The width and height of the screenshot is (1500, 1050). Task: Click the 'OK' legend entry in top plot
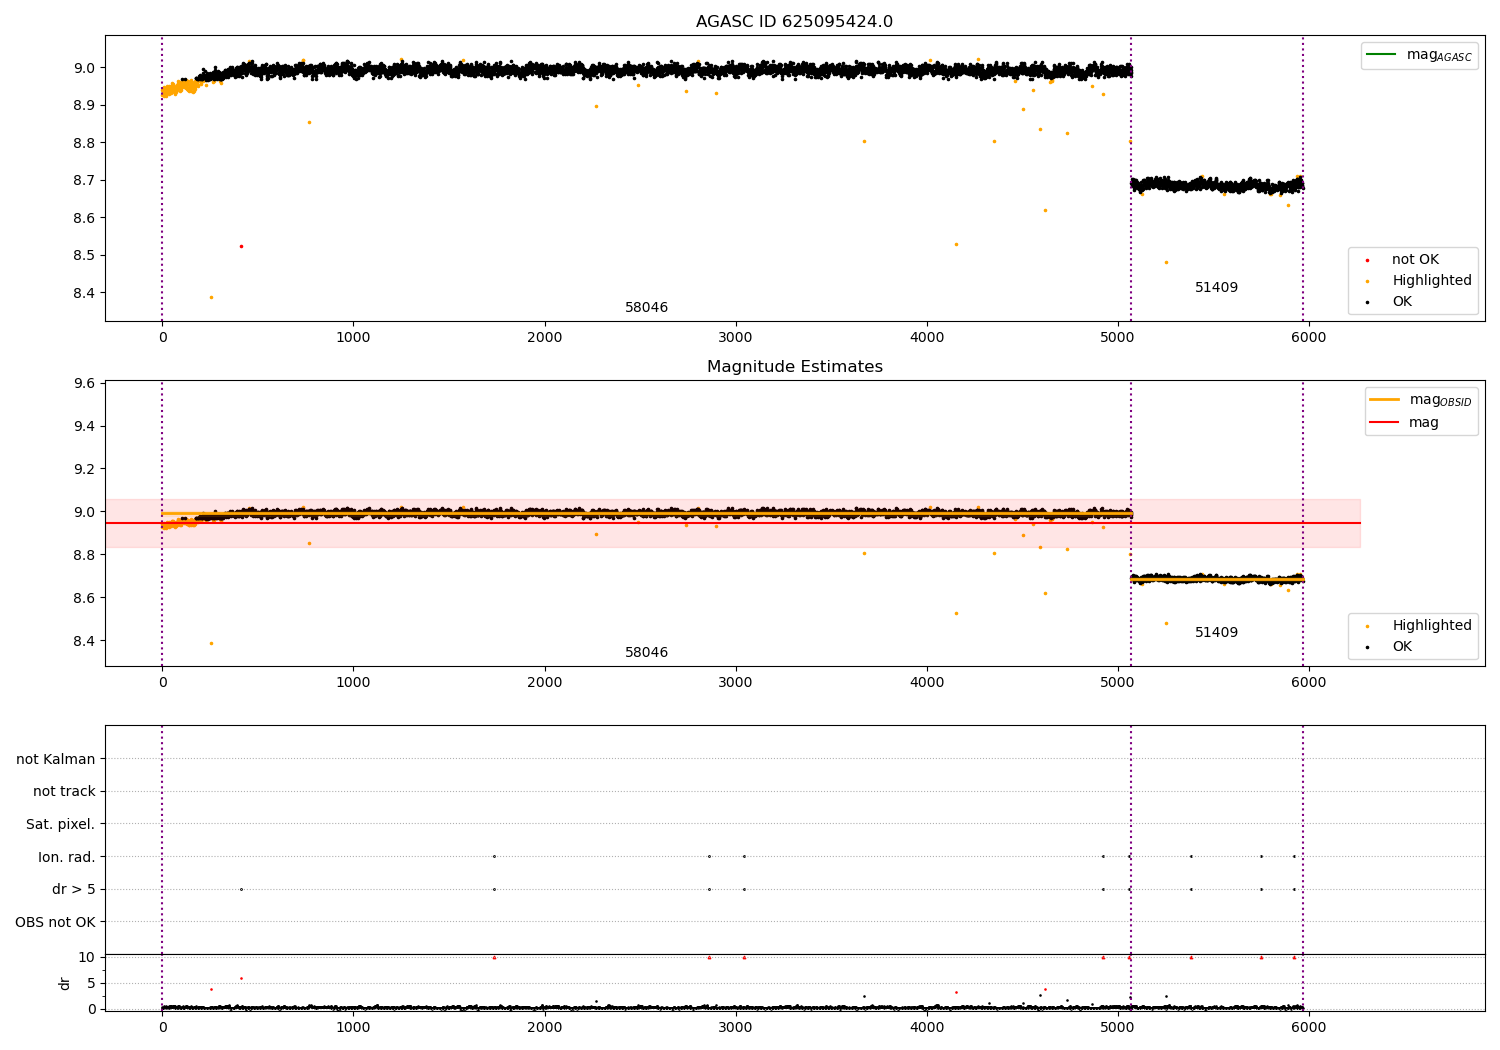[1402, 302]
